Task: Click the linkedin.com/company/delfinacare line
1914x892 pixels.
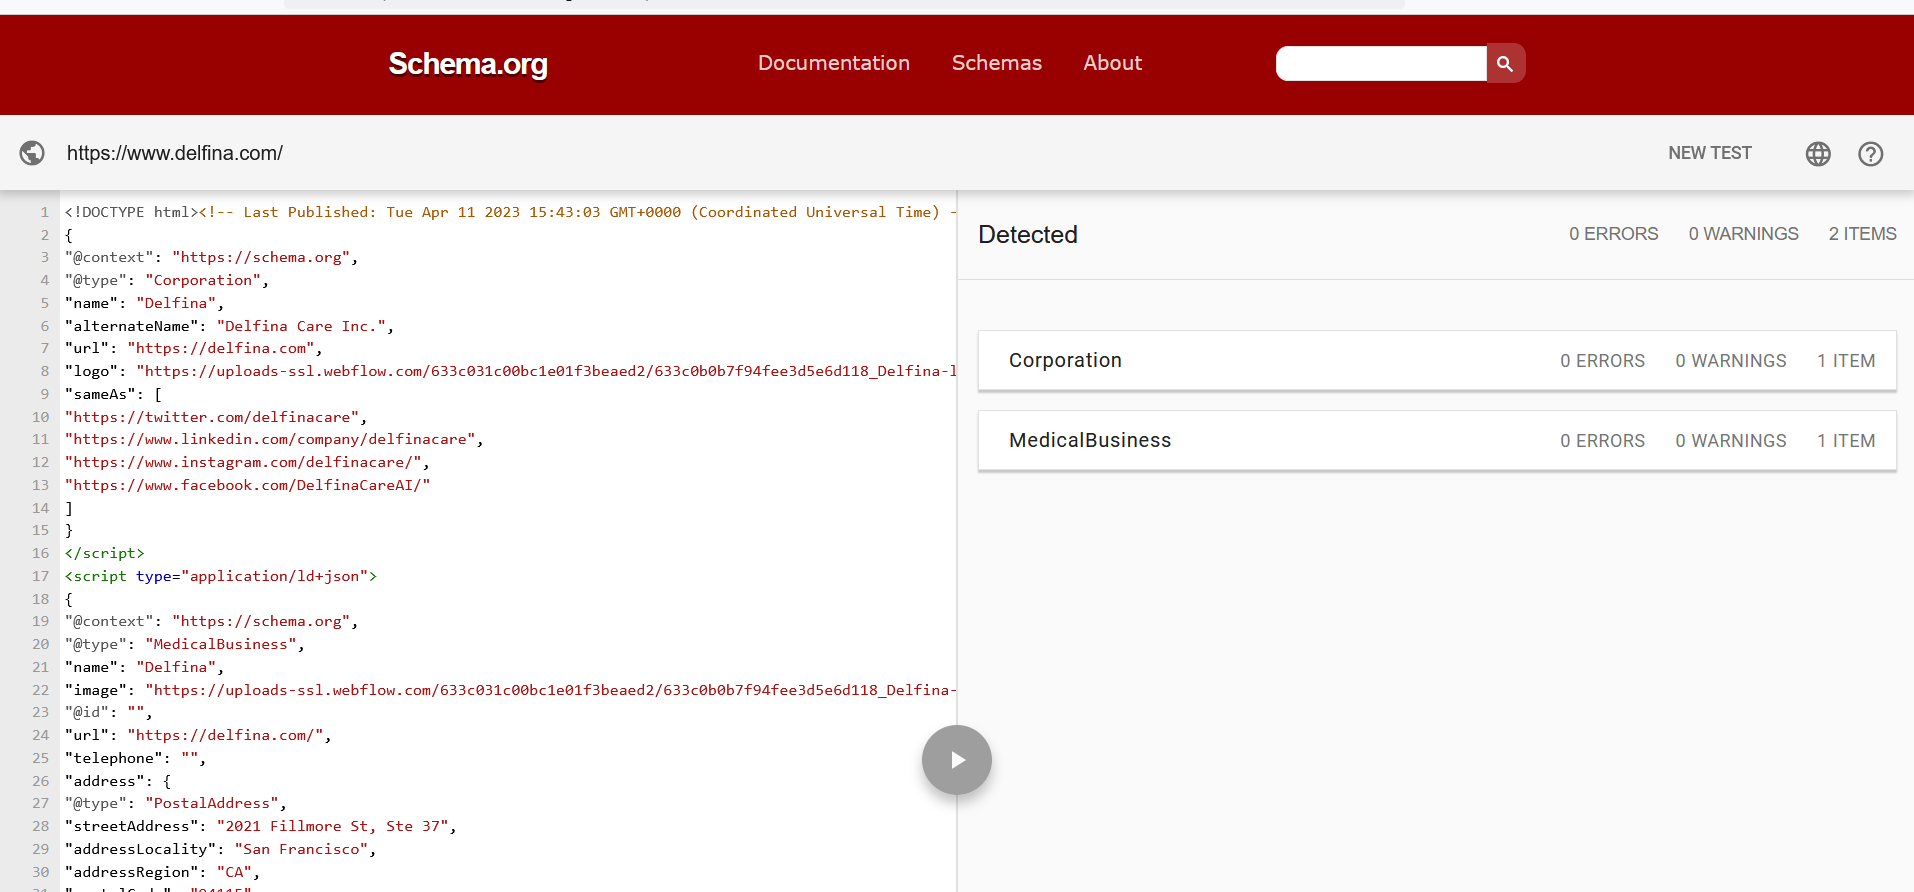Action: tap(274, 439)
